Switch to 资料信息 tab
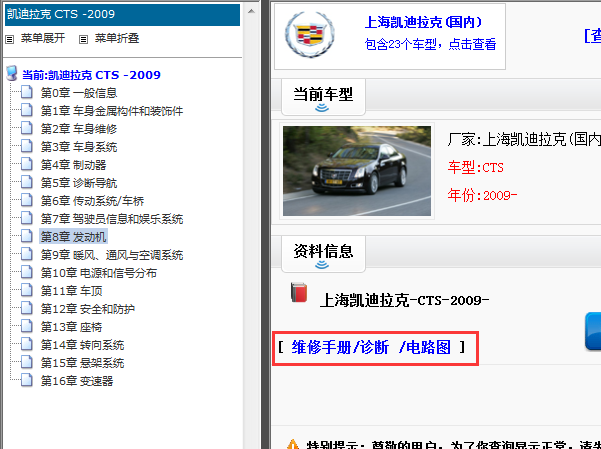 click(323, 254)
